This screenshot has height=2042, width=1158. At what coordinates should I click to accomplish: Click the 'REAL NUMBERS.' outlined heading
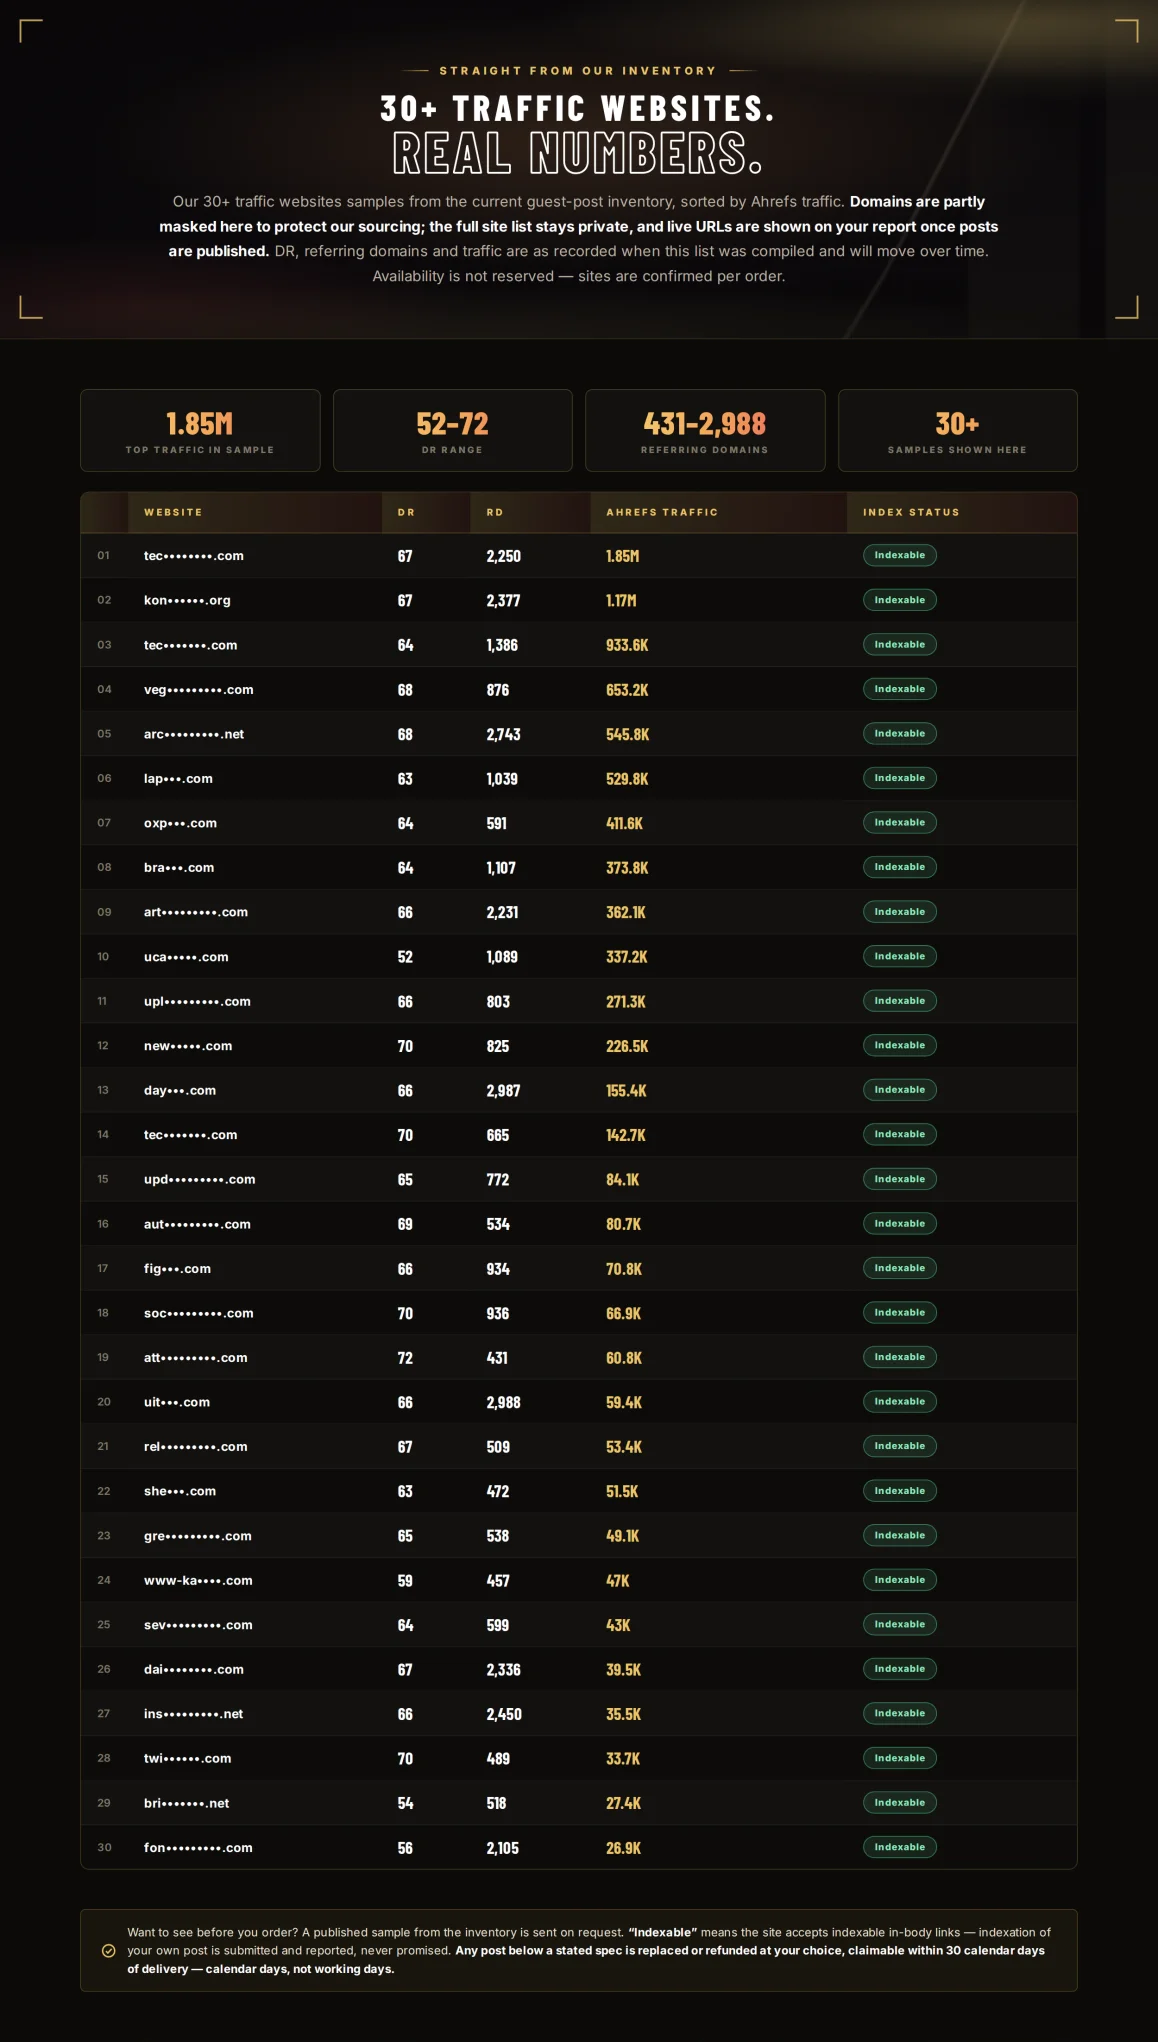pyautogui.click(x=578, y=153)
